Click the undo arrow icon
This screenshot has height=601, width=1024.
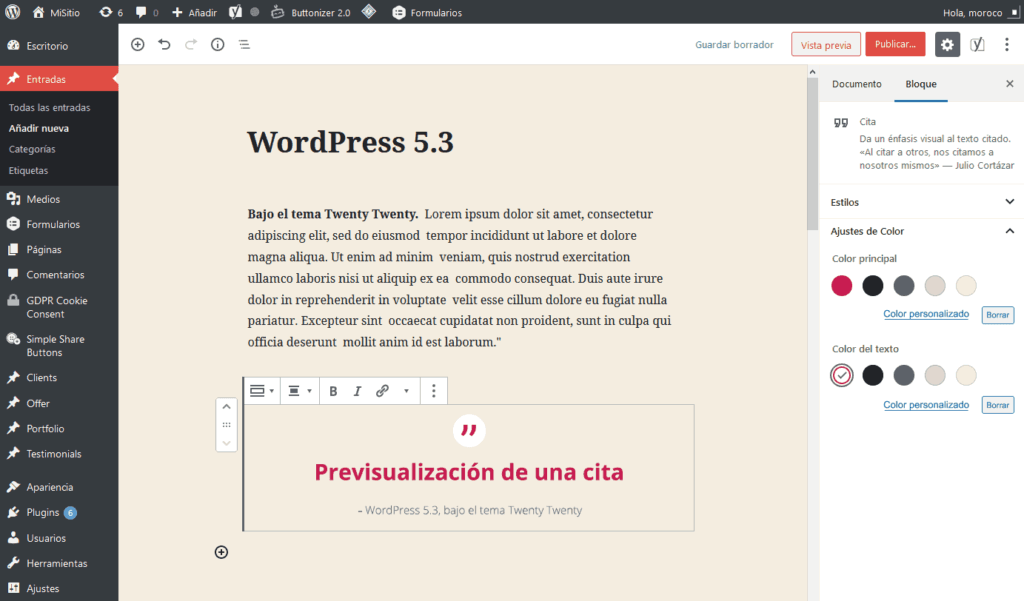coord(164,45)
